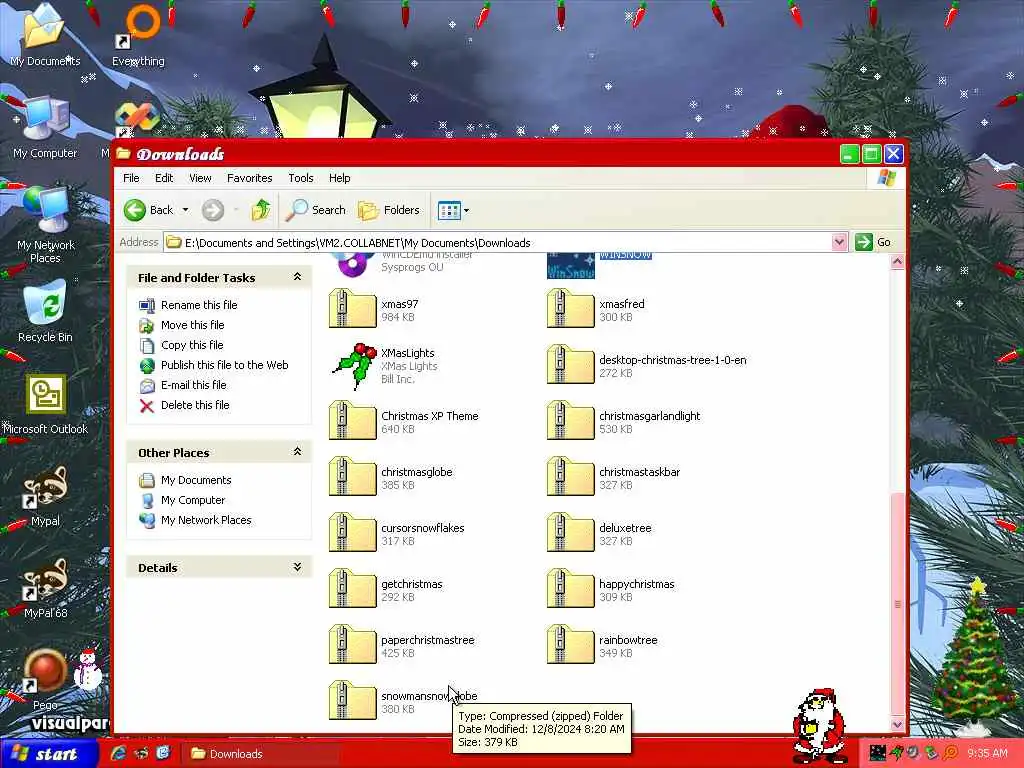
Task: Select the WinSnow thumbnail icon
Action: pos(571,266)
